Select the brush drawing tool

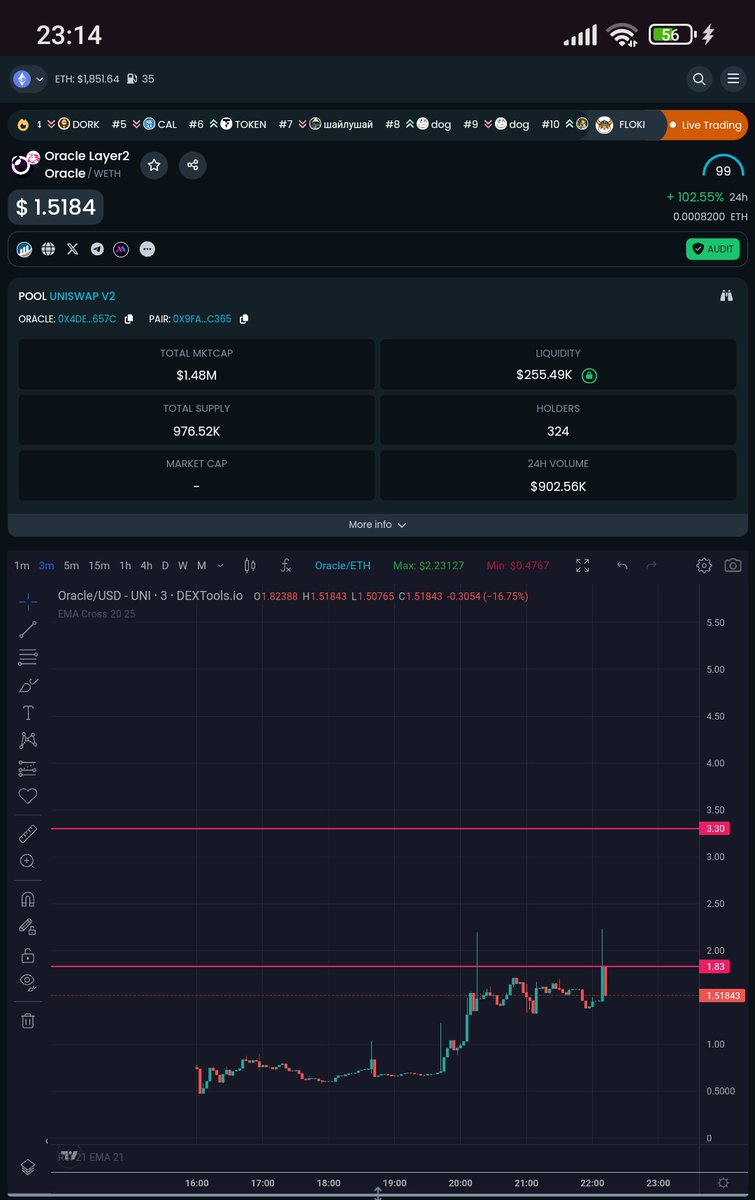(28, 685)
